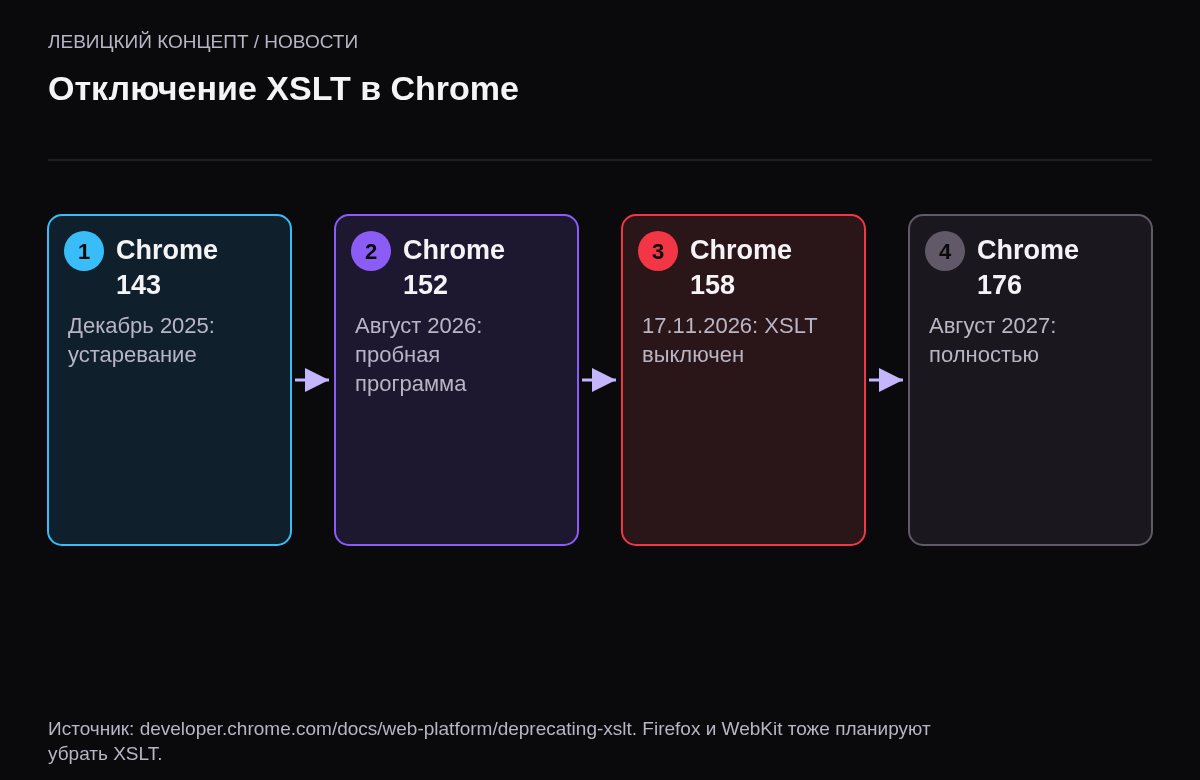
Task: Click the text '17.11.2026: XSLT выключен'
Action: 730,340
